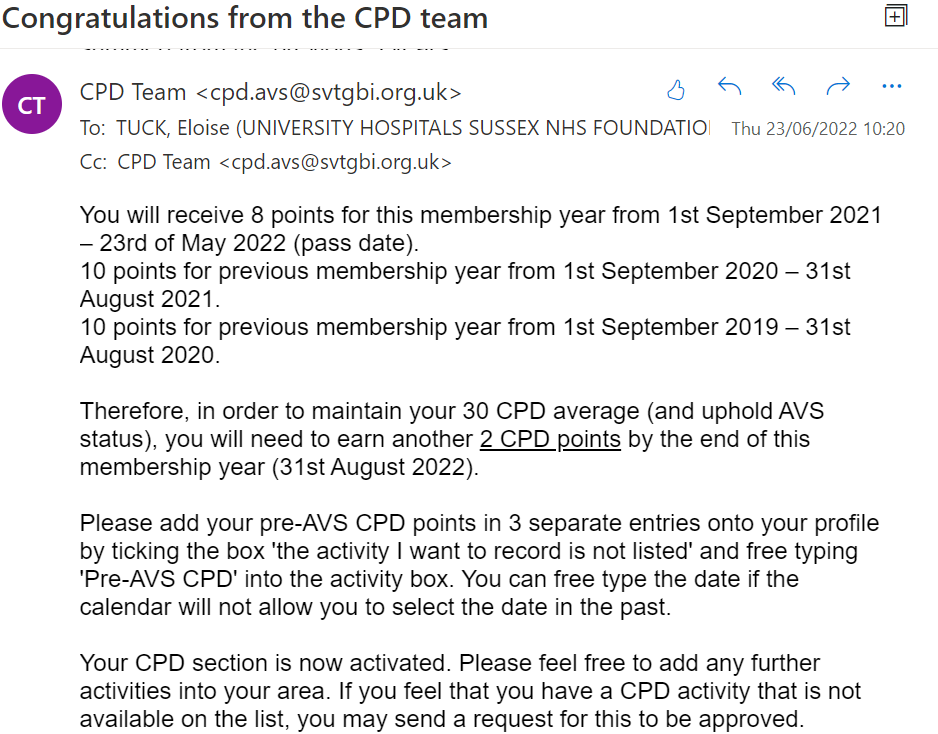Open the More actions ellipsis menu

(x=892, y=88)
